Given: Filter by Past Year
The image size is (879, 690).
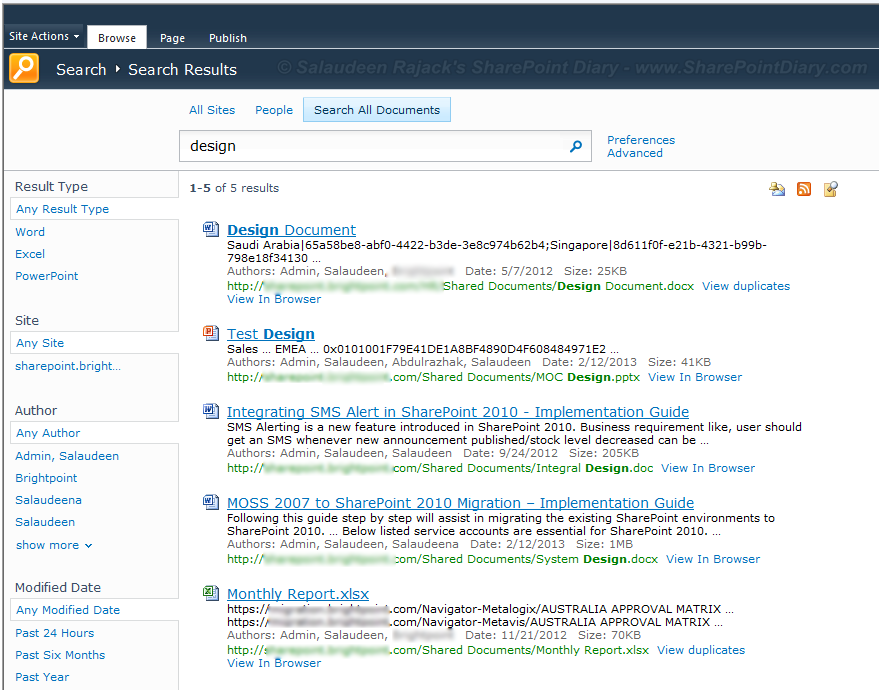Looking at the screenshot, I should point(42,677).
